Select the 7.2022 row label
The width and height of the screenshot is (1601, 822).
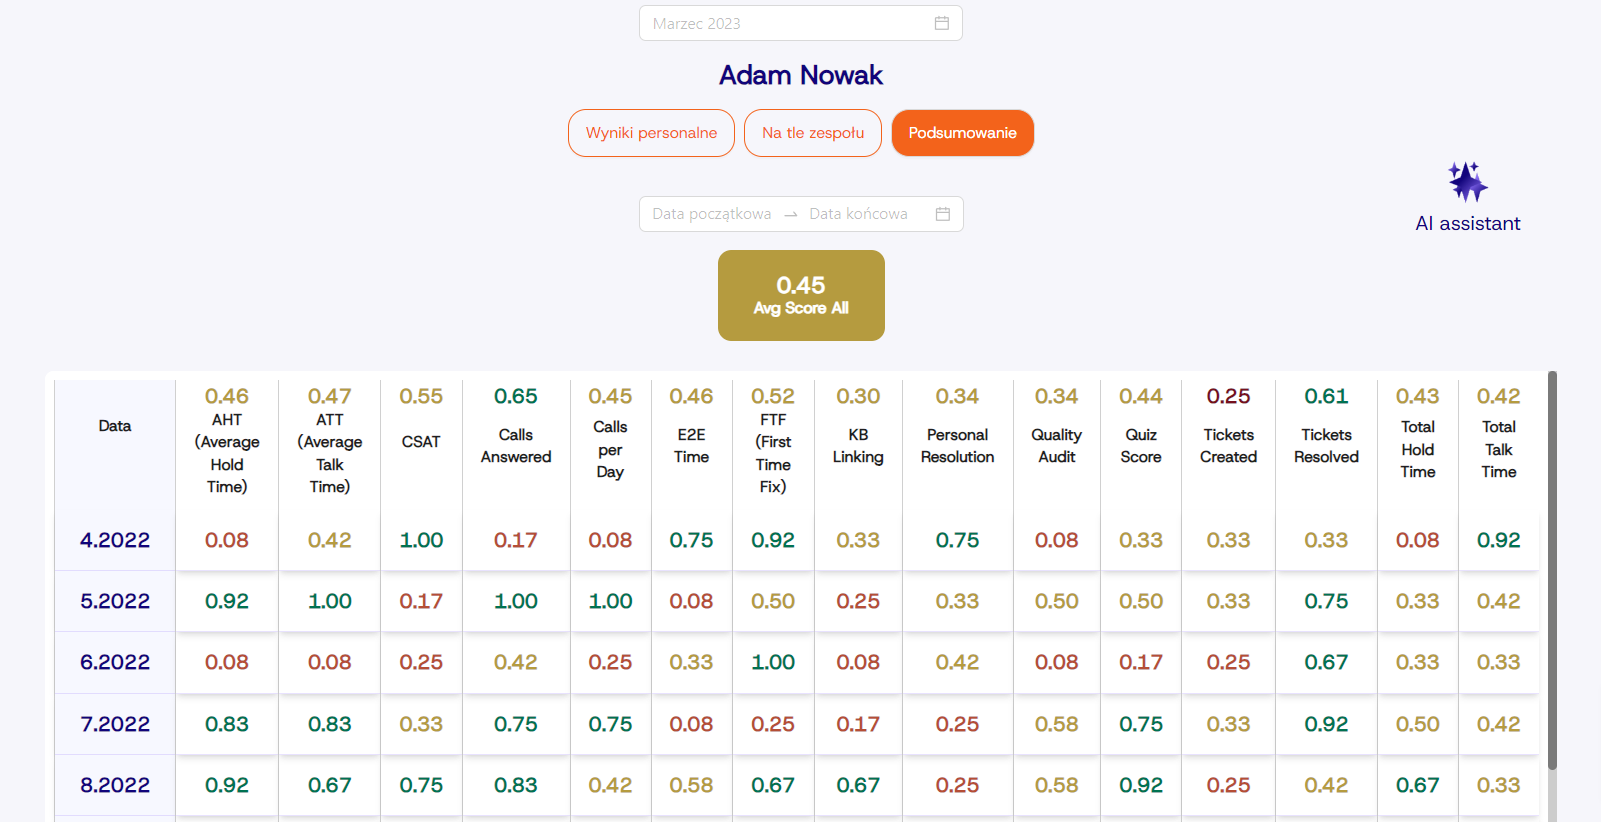point(115,724)
